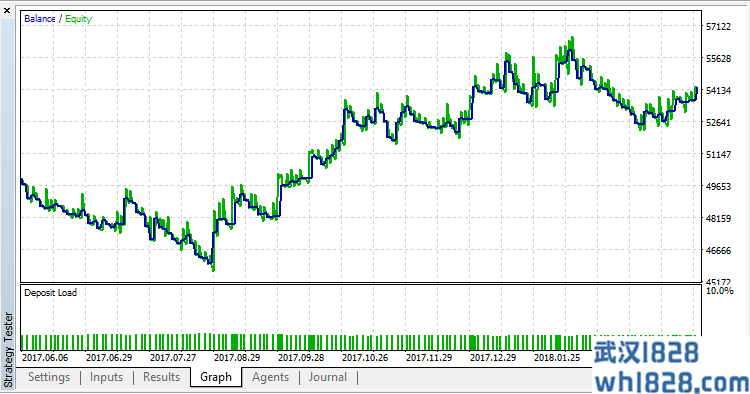Open the Journal tab
This screenshot has height=394, width=750.
click(328, 377)
